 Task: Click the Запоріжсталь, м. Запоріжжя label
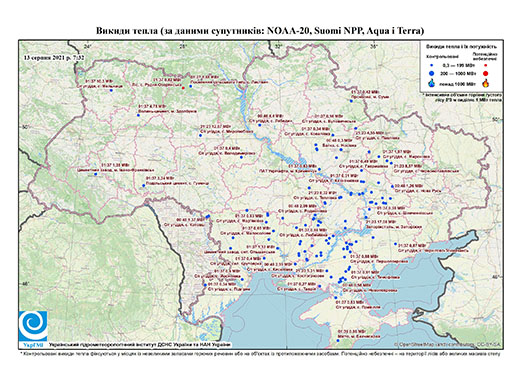pyautogui.click(x=393, y=226)
